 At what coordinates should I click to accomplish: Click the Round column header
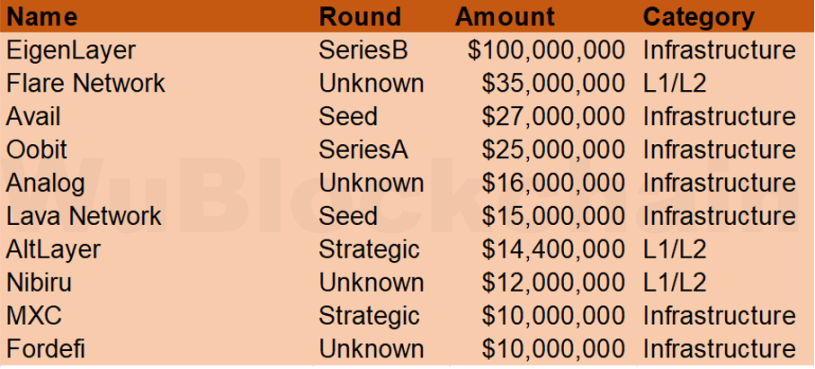(360, 17)
